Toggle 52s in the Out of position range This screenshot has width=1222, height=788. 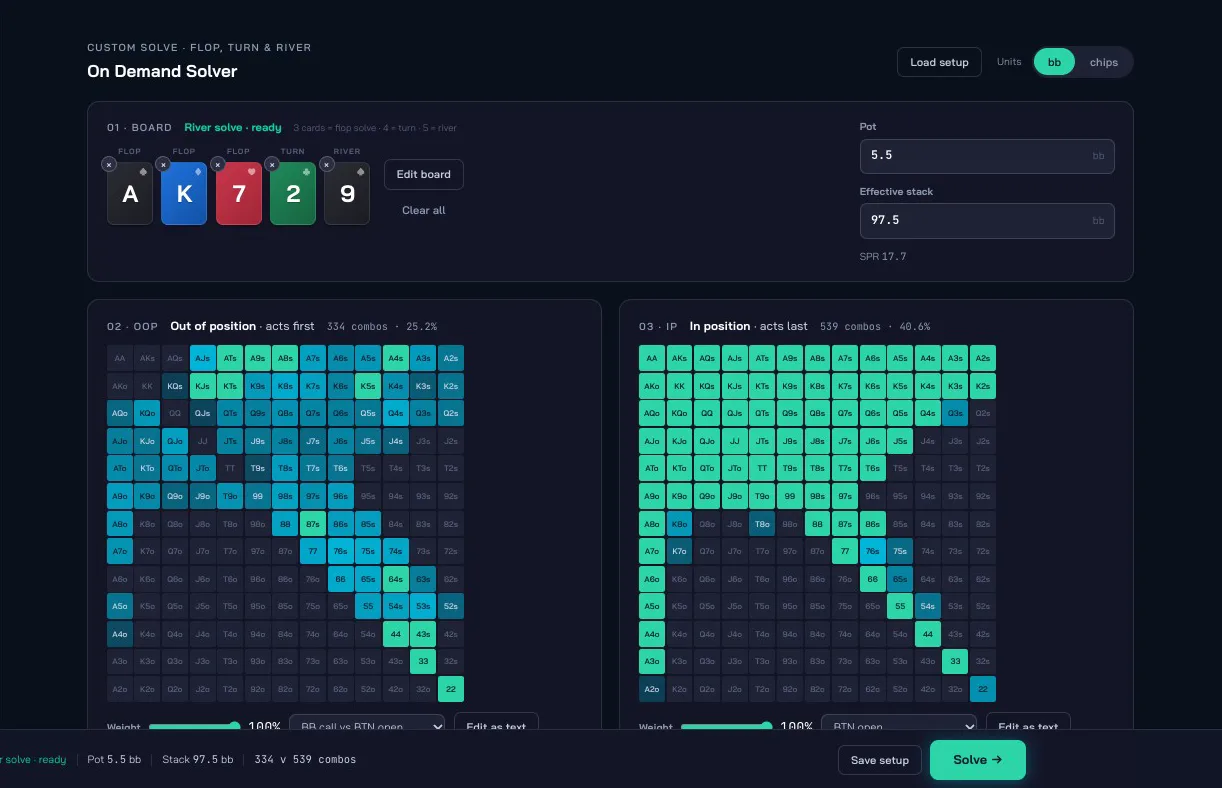click(451, 606)
